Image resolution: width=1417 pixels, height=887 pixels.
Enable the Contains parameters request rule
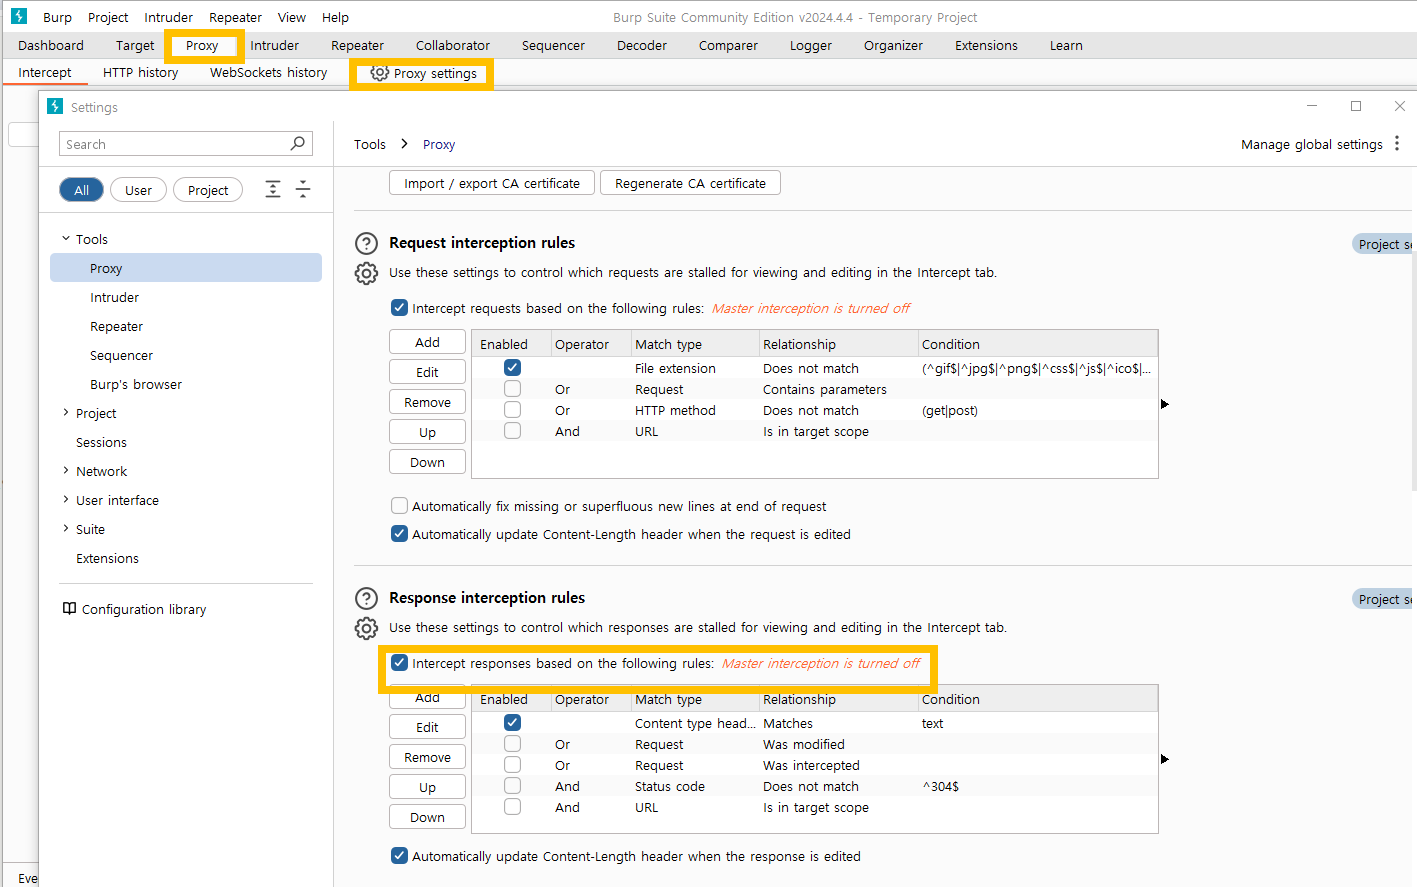point(512,389)
